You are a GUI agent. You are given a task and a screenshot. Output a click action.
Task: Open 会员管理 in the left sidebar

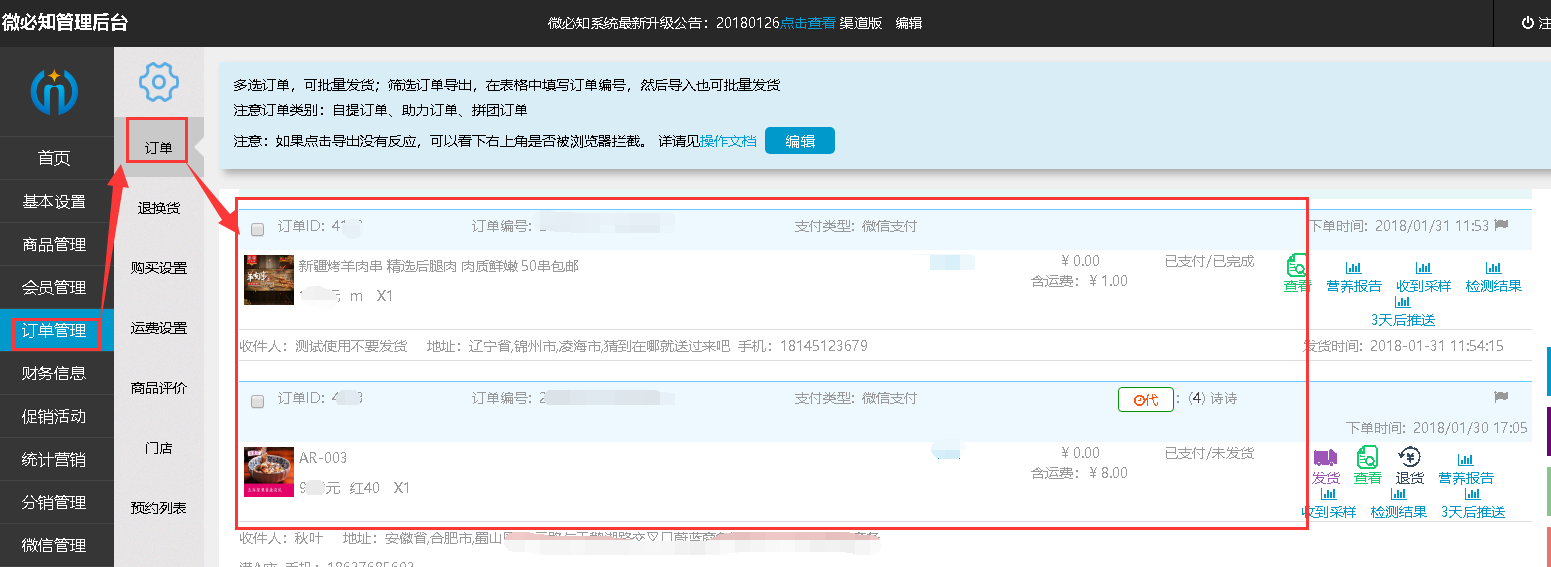point(54,287)
